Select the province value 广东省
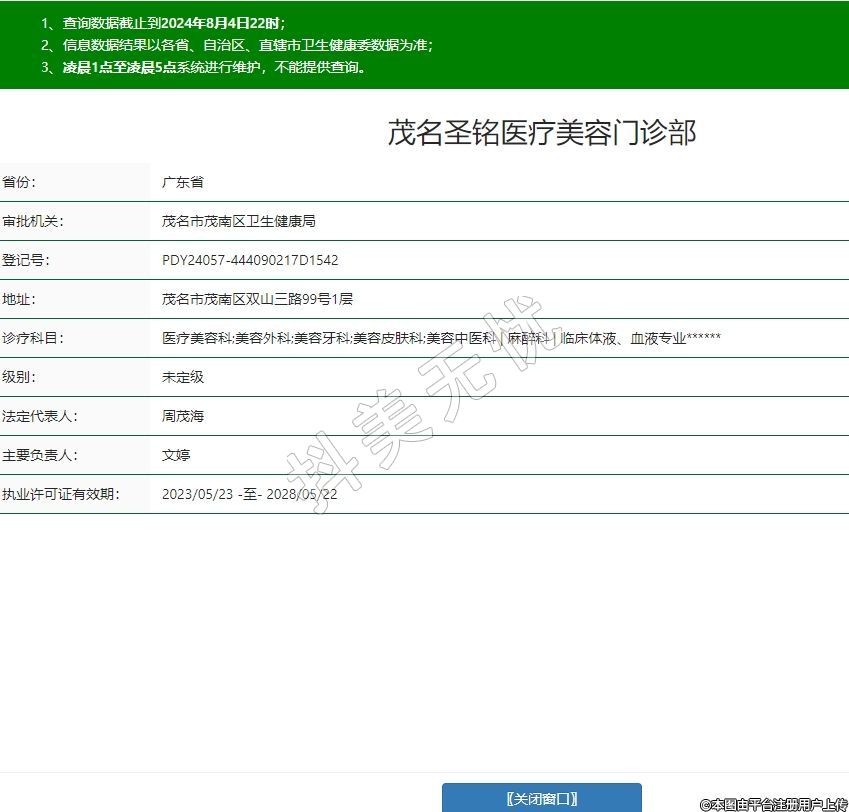Image resolution: width=849 pixels, height=812 pixels. 183,182
